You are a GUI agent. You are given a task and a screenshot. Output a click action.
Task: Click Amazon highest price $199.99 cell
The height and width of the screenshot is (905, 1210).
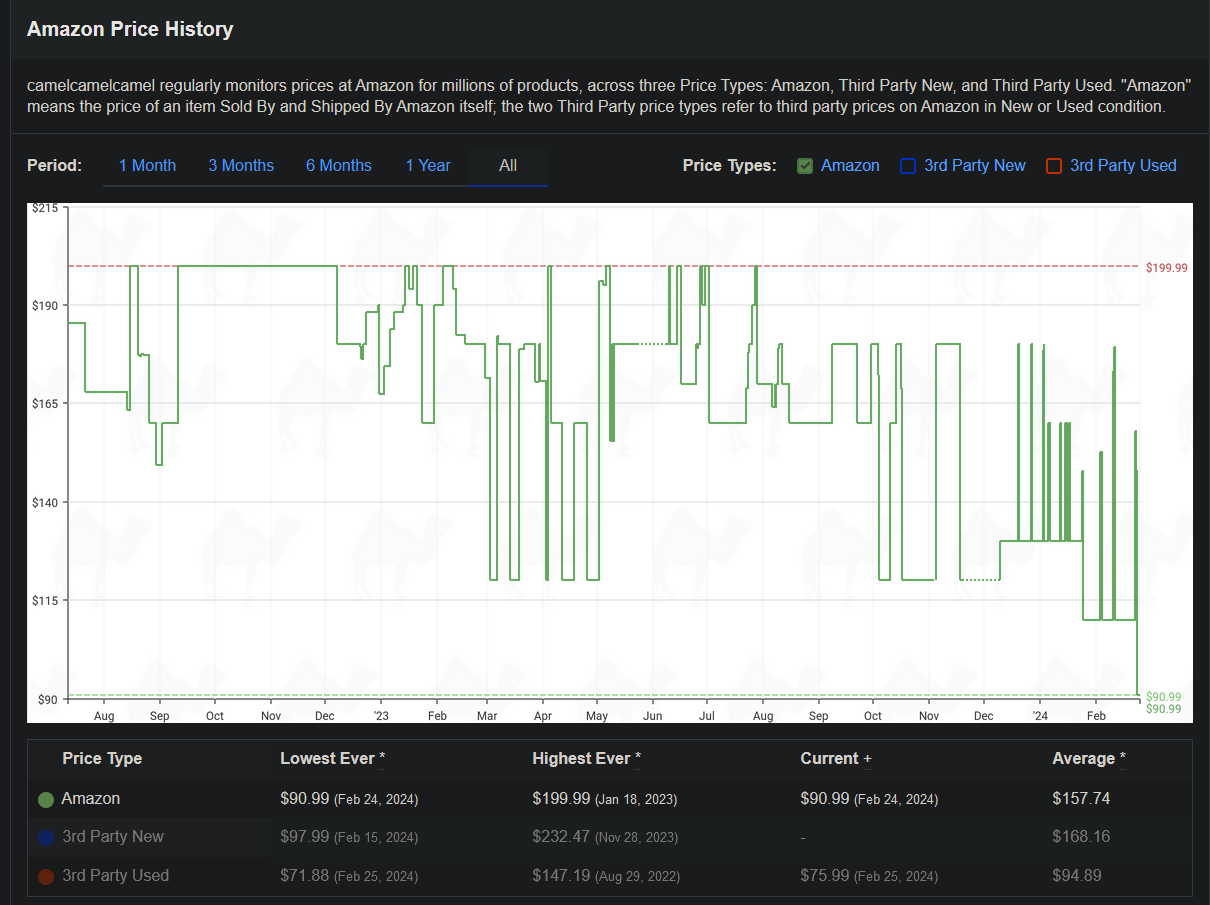pos(605,799)
